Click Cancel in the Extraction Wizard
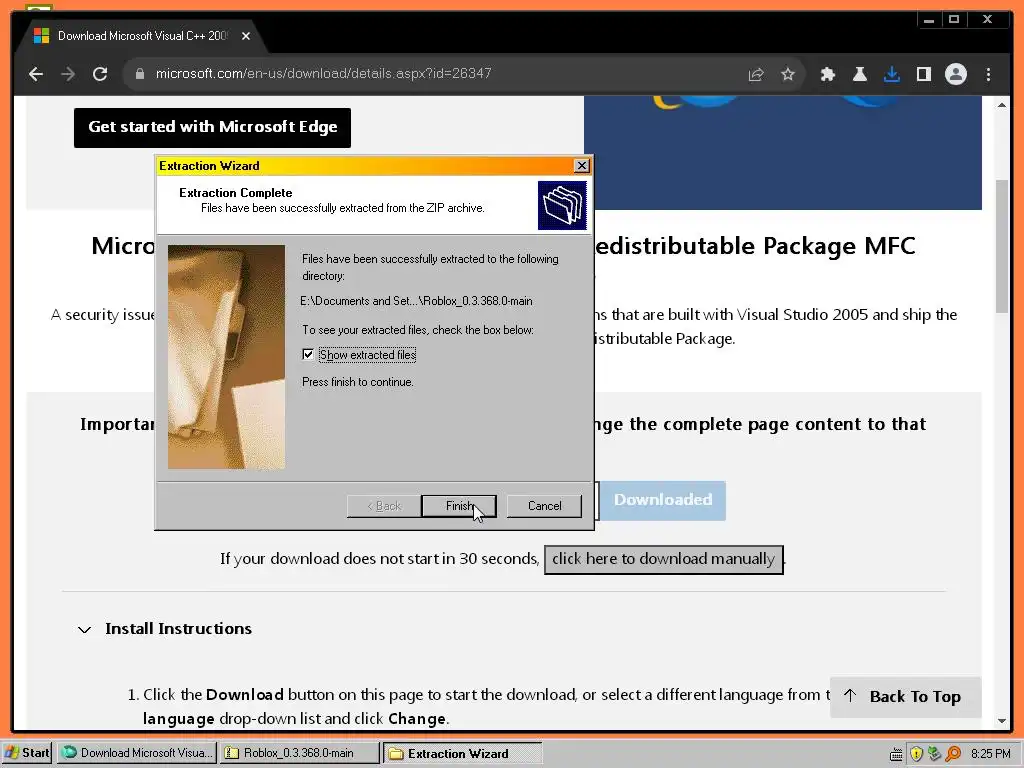Image resolution: width=1024 pixels, height=768 pixels. coord(544,506)
